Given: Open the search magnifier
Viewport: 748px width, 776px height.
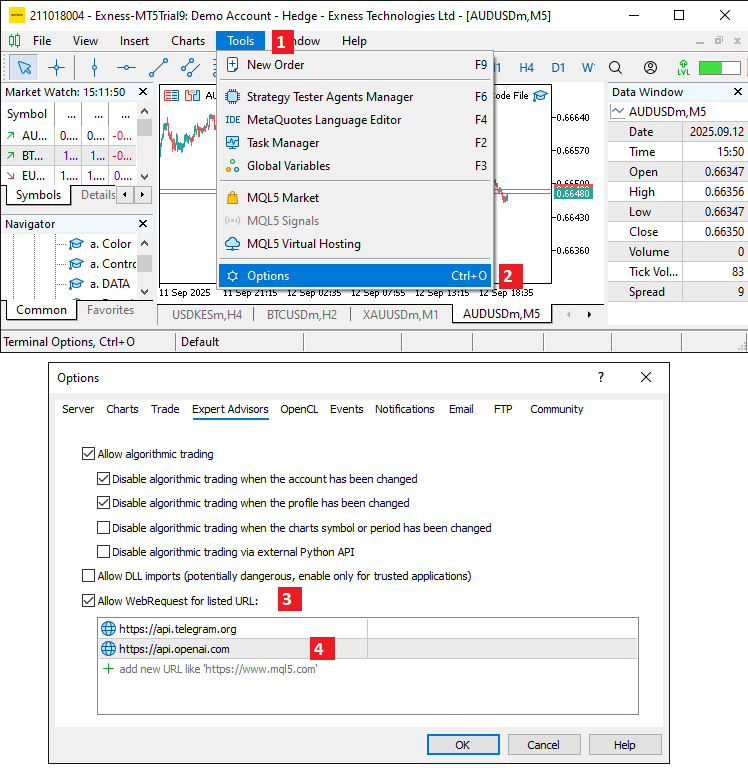Looking at the screenshot, I should coord(615,67).
